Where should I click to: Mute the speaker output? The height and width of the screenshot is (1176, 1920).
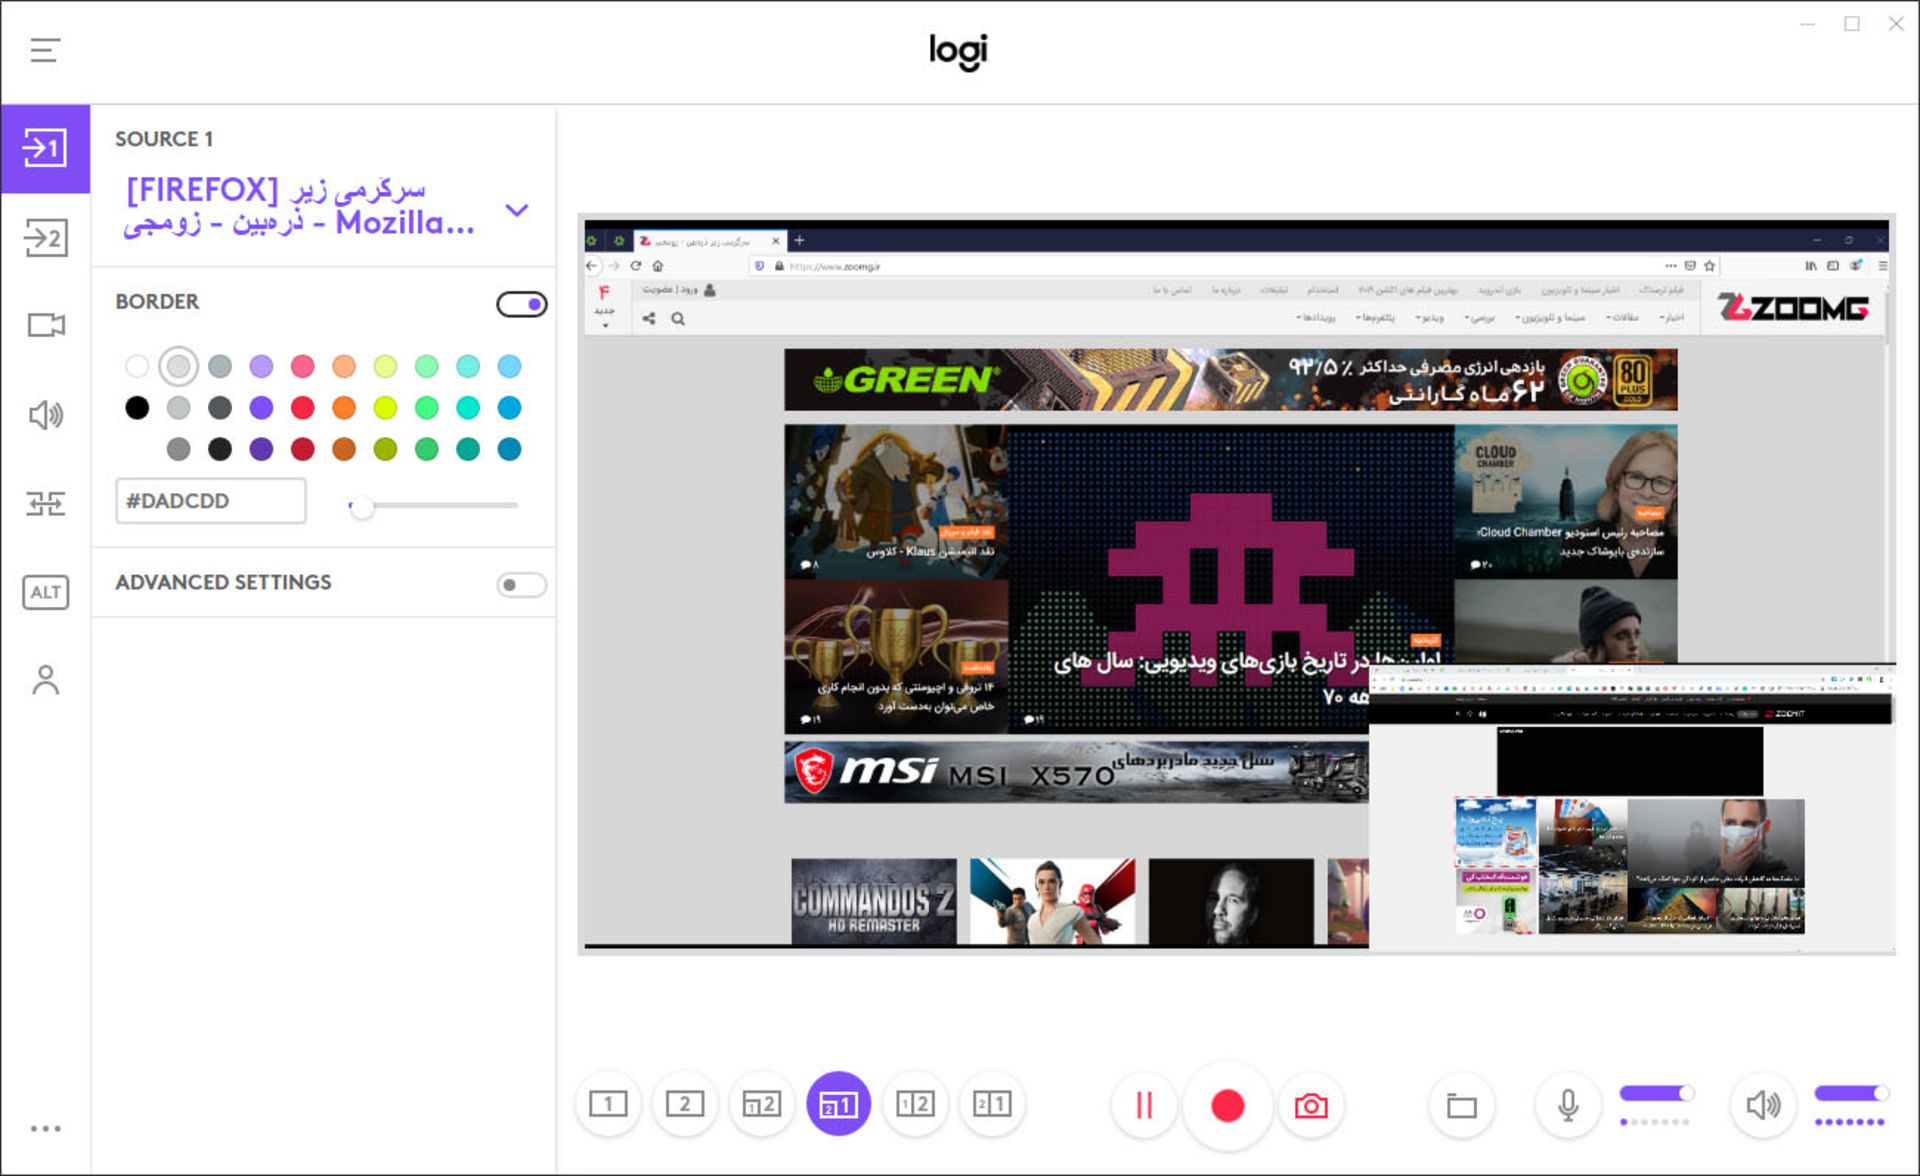point(1762,1105)
